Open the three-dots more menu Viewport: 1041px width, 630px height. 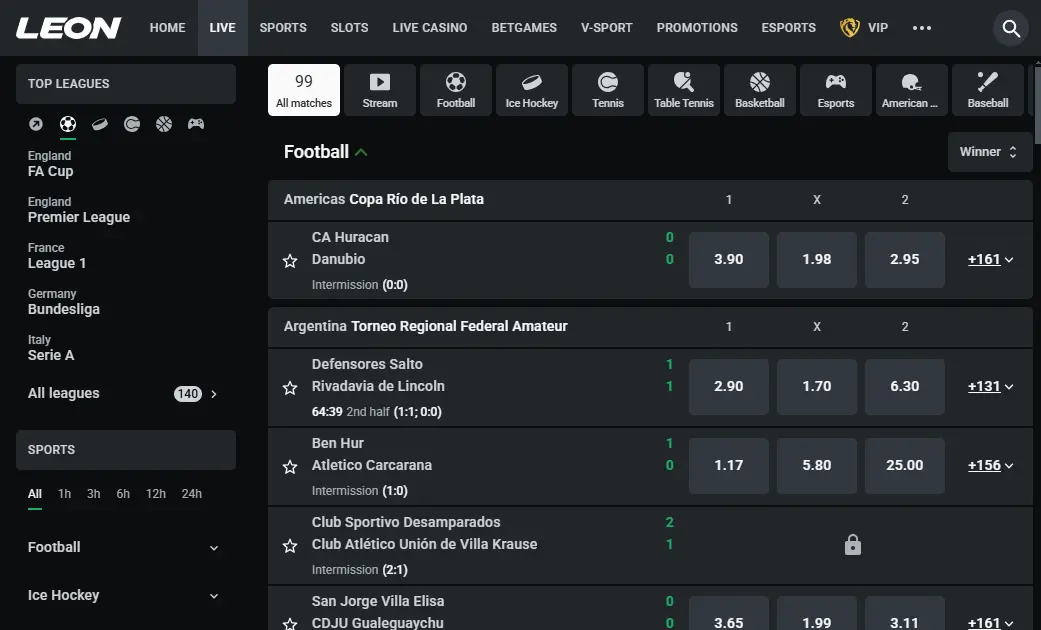pyautogui.click(x=921, y=28)
